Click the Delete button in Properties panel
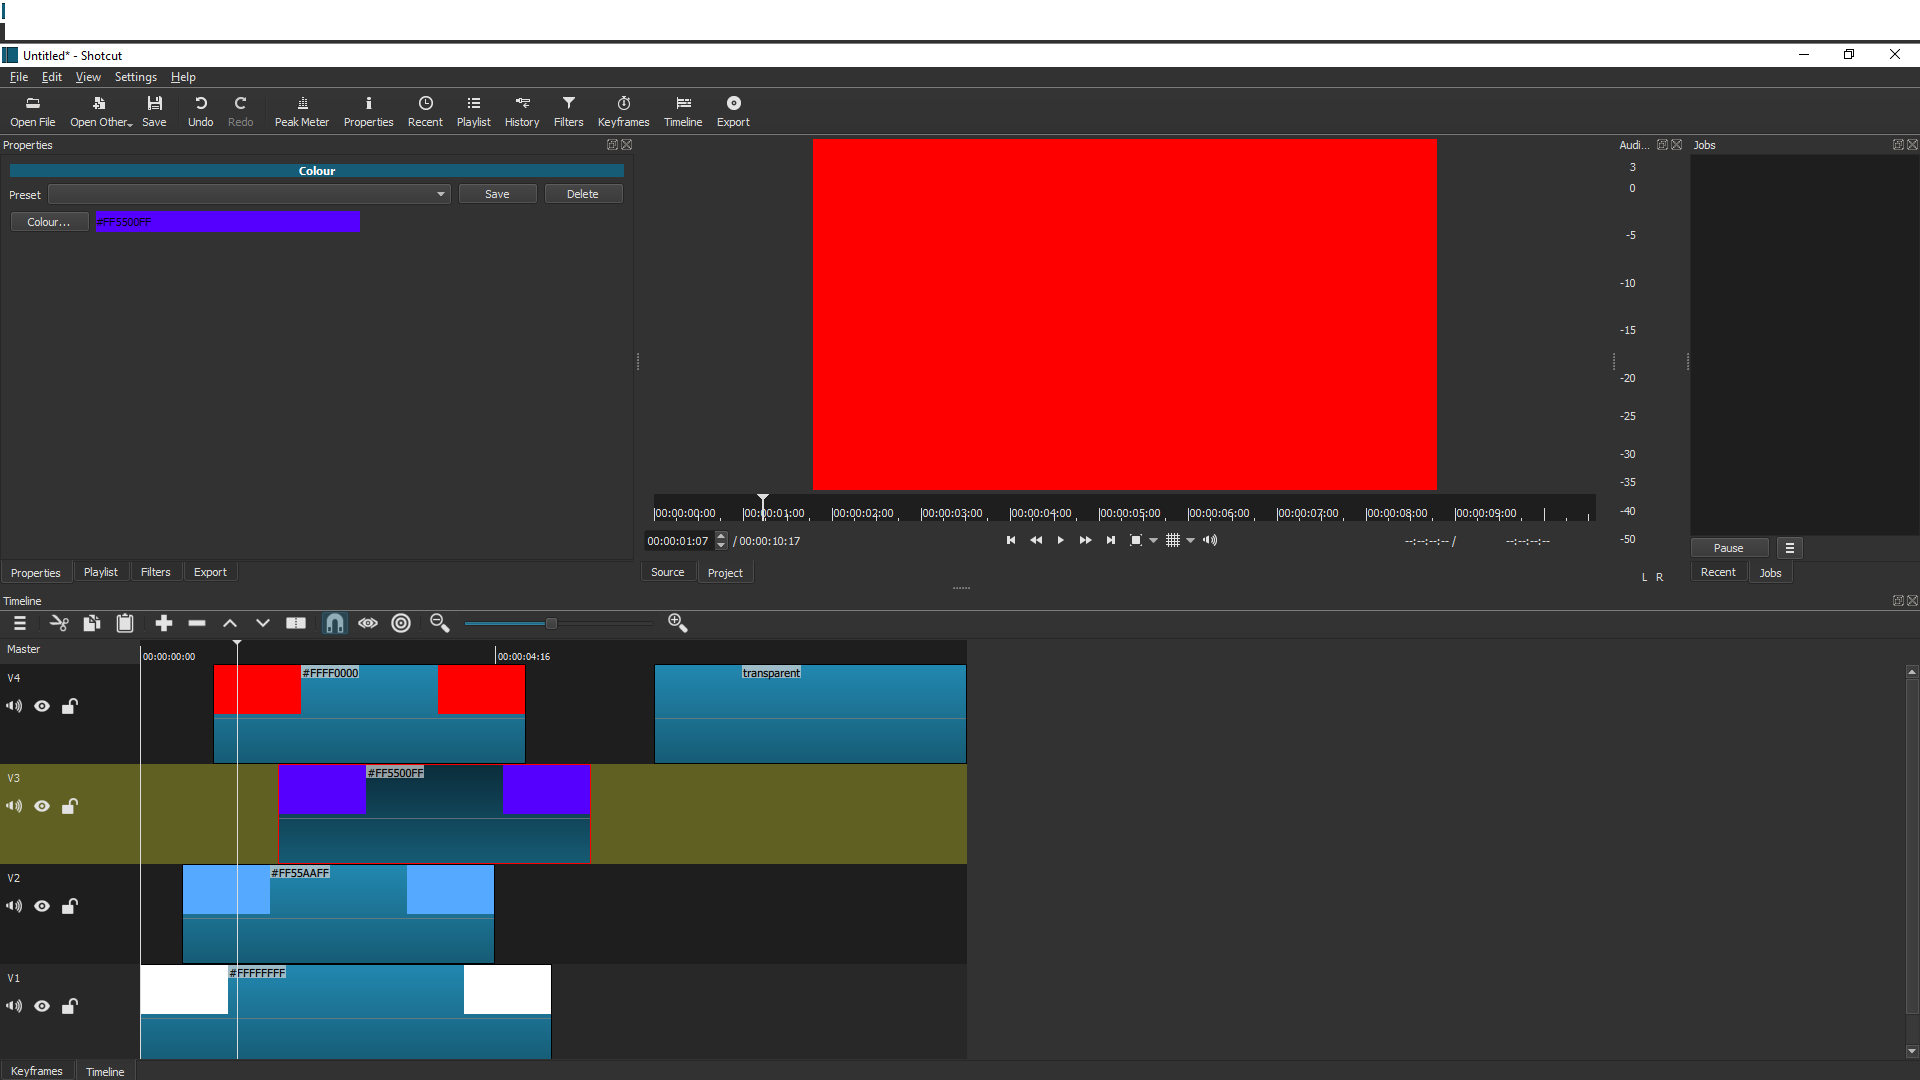The height and width of the screenshot is (1080, 1920). (x=583, y=194)
